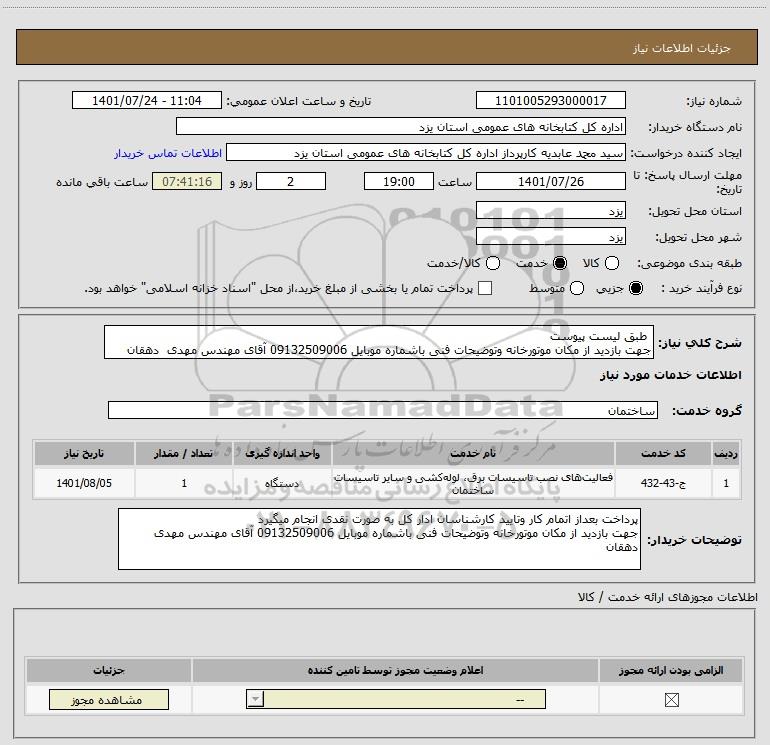Viewport: 770px width, 745px height.
Task: Open the license status dropdown arrow
Action: click(255, 699)
